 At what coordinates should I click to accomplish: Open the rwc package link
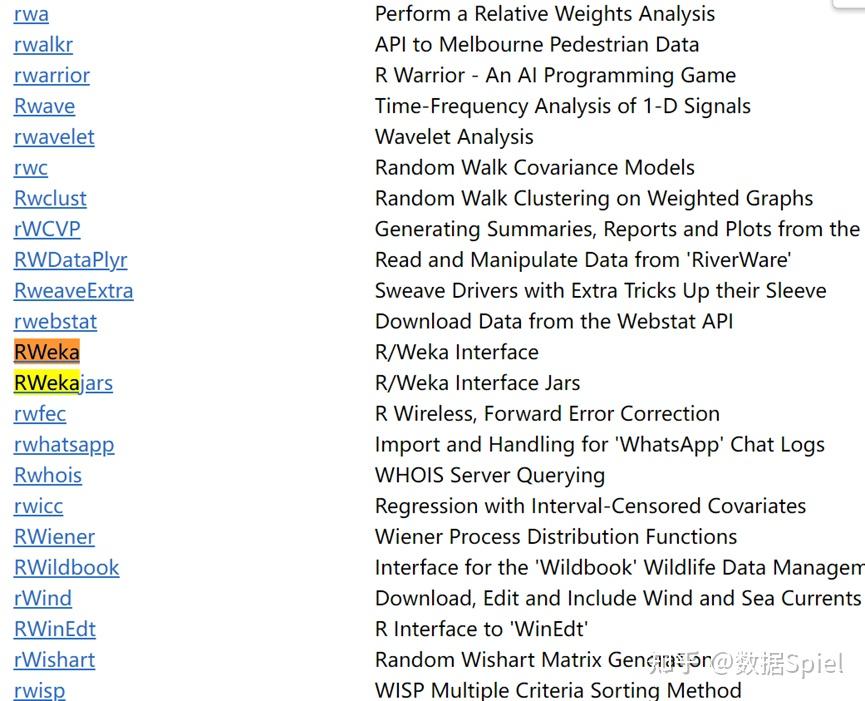(31, 168)
